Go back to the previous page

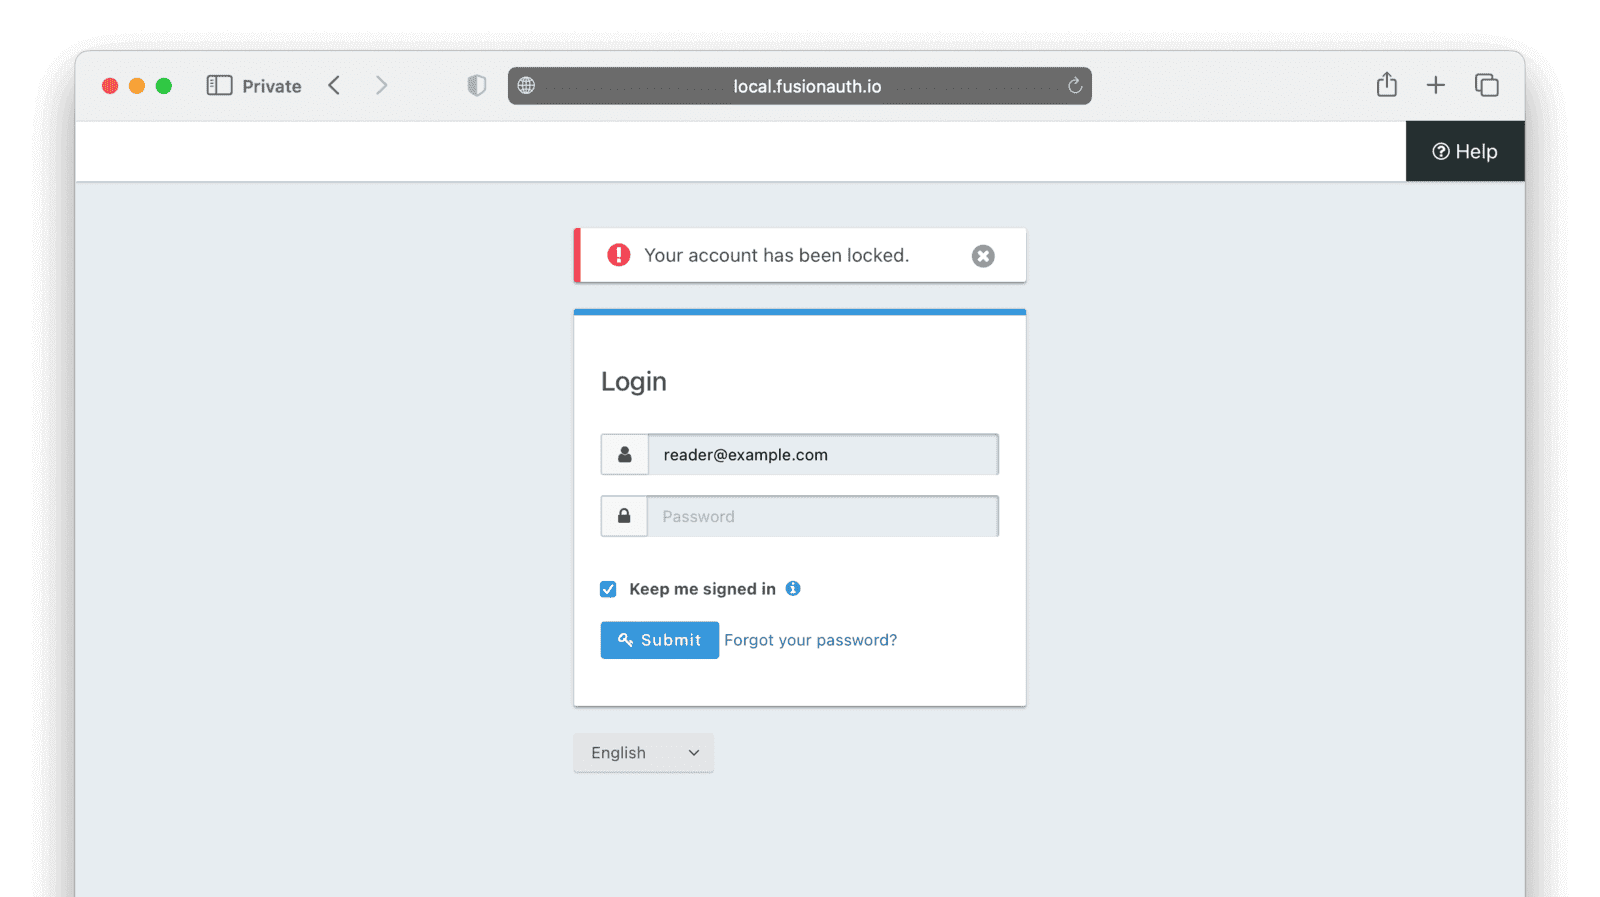tap(334, 86)
